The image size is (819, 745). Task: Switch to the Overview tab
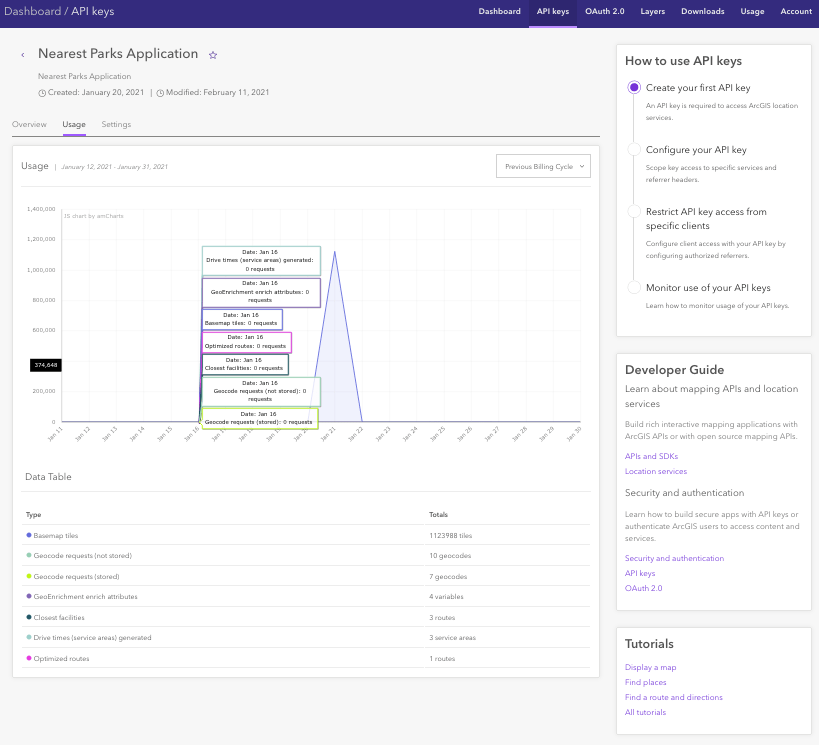pos(29,125)
